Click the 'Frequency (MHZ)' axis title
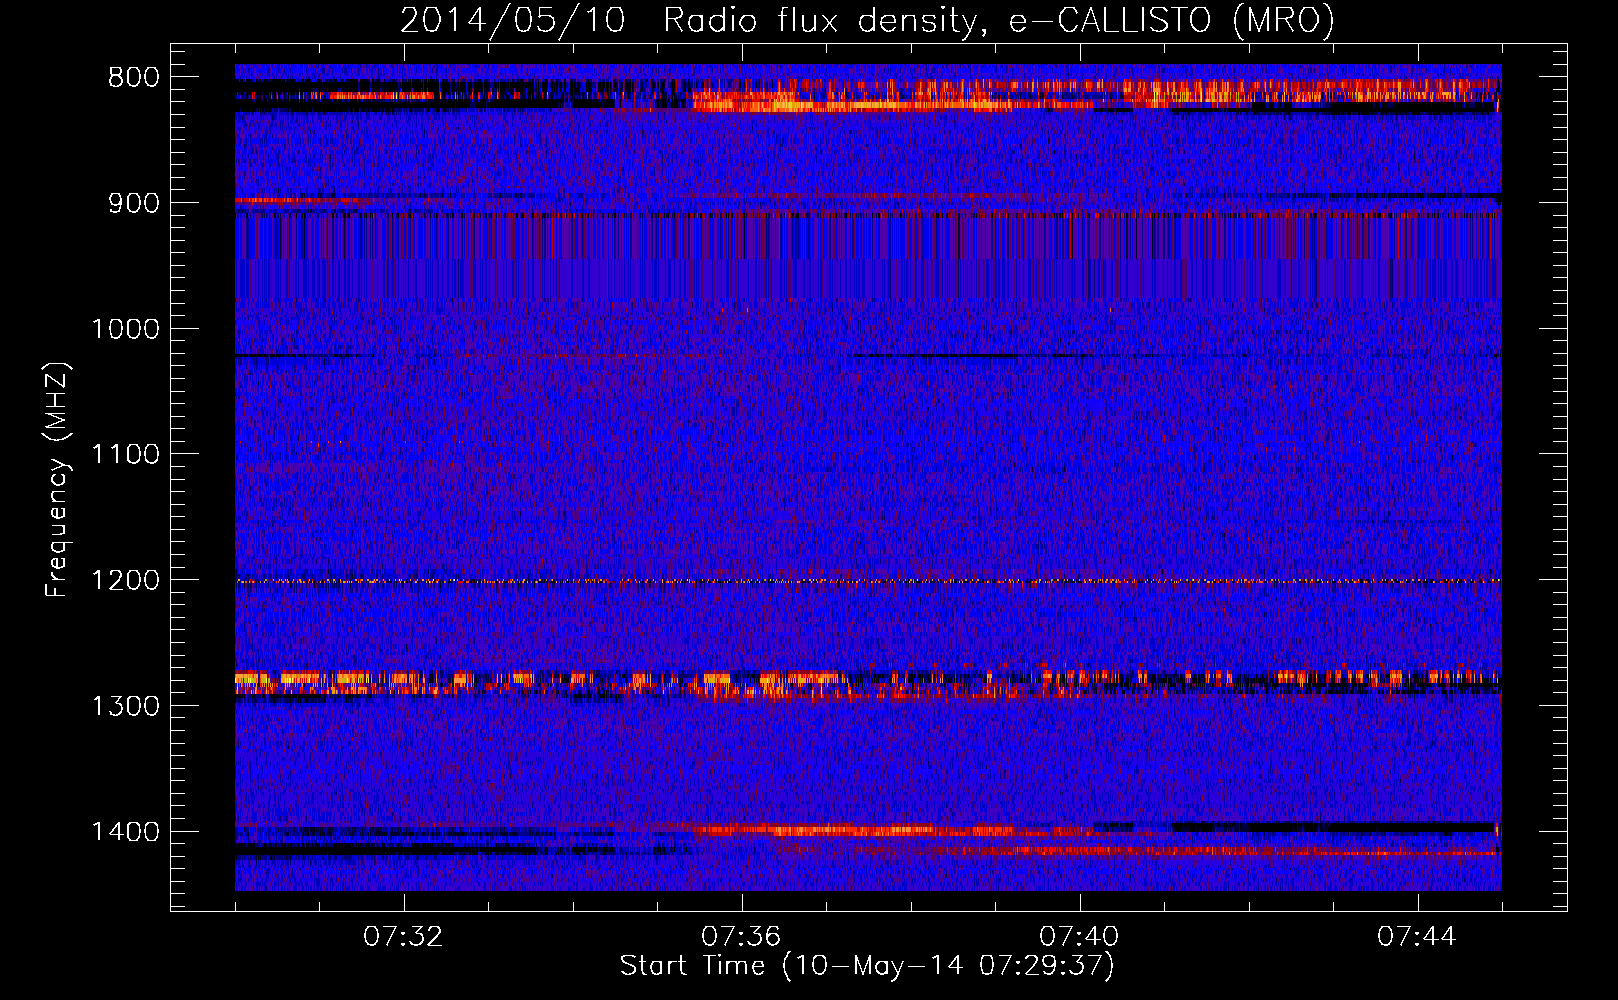 [x=58, y=480]
